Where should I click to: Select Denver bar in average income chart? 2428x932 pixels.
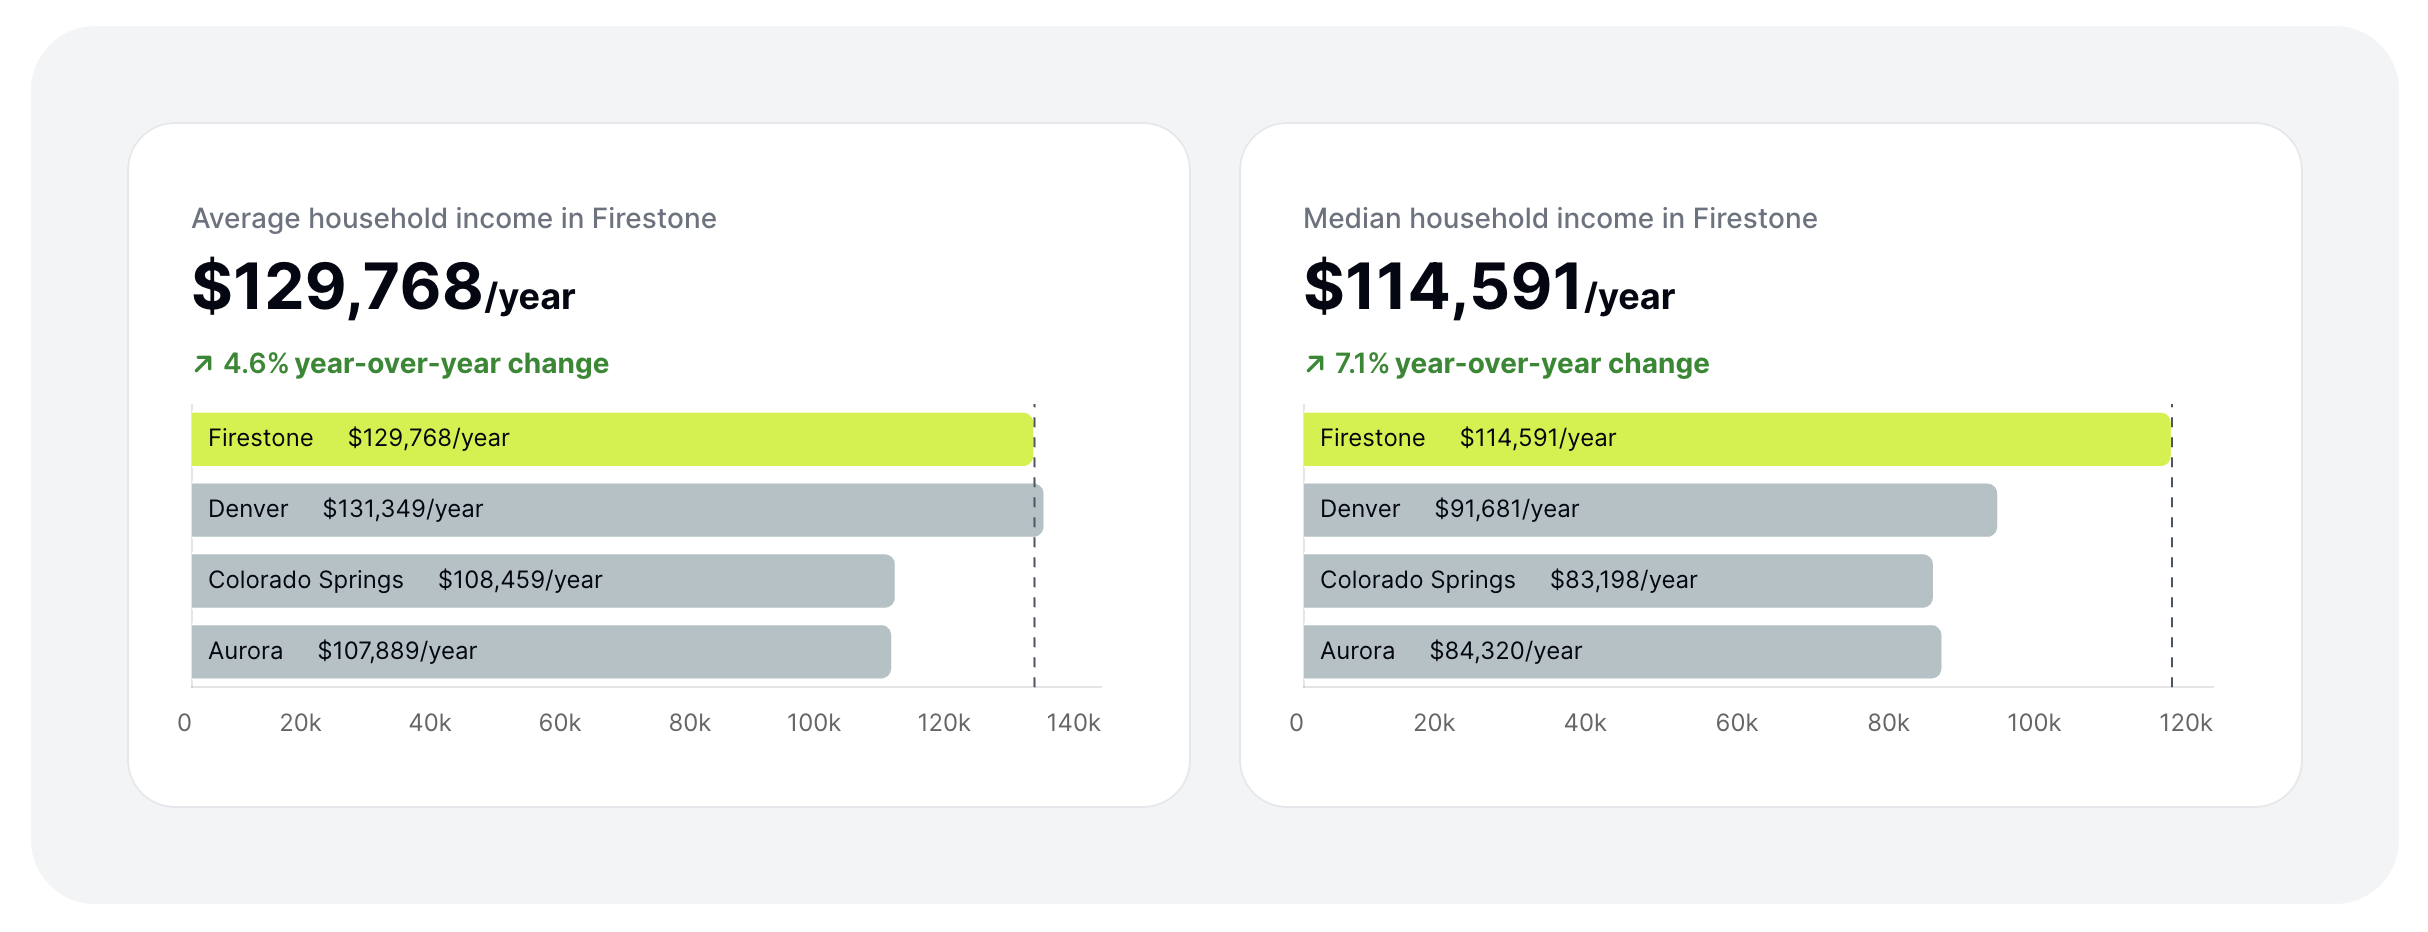coord(617,510)
